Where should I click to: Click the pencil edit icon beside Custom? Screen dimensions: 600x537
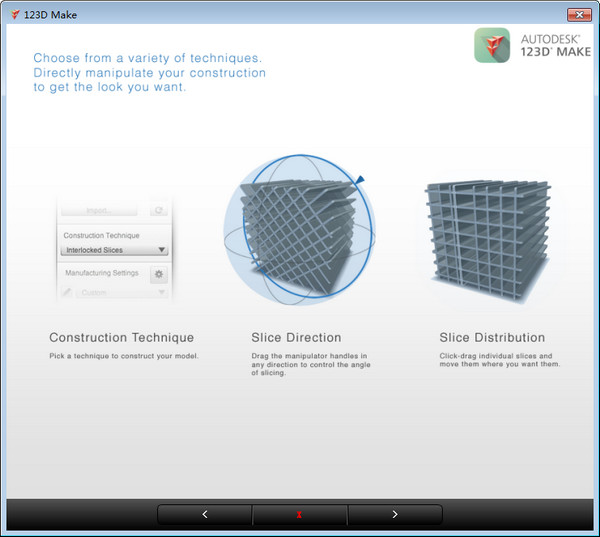point(67,293)
